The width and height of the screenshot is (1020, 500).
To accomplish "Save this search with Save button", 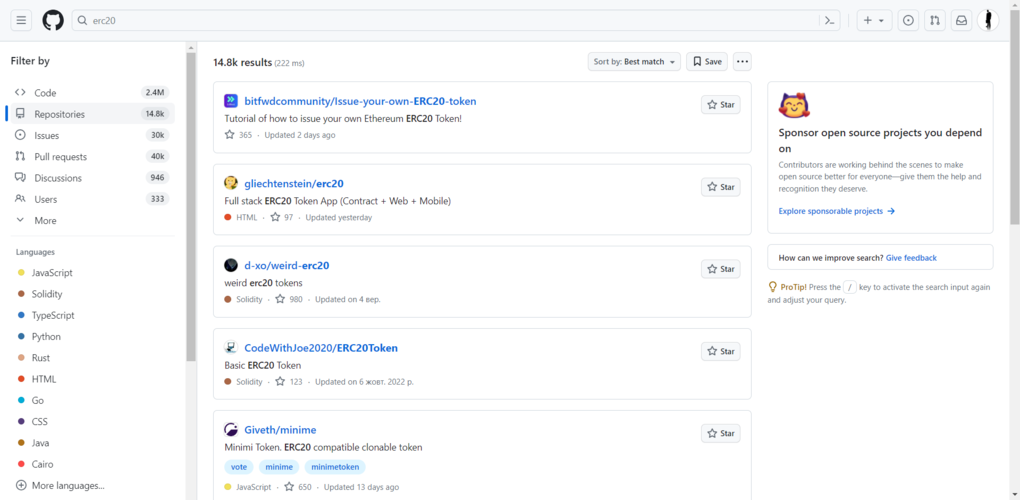I will point(707,62).
